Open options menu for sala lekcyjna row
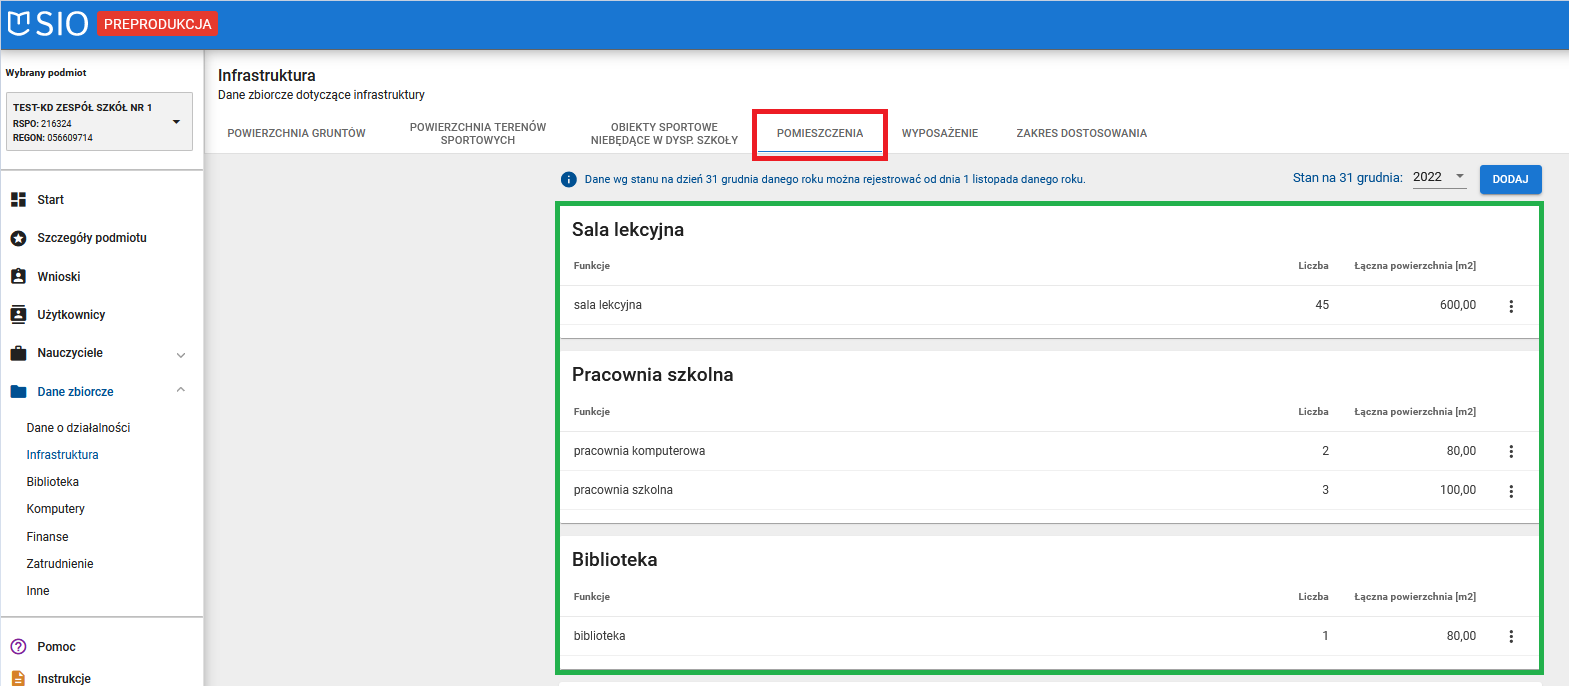1569x686 pixels. pyautogui.click(x=1511, y=306)
